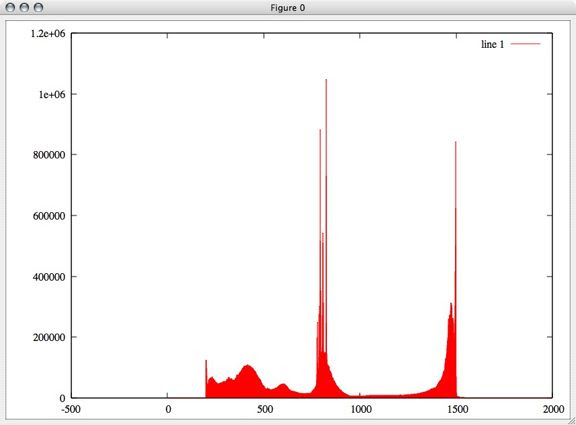Minimize the Figure 0 window
This screenshot has width=576, height=425.
[x=24, y=7]
